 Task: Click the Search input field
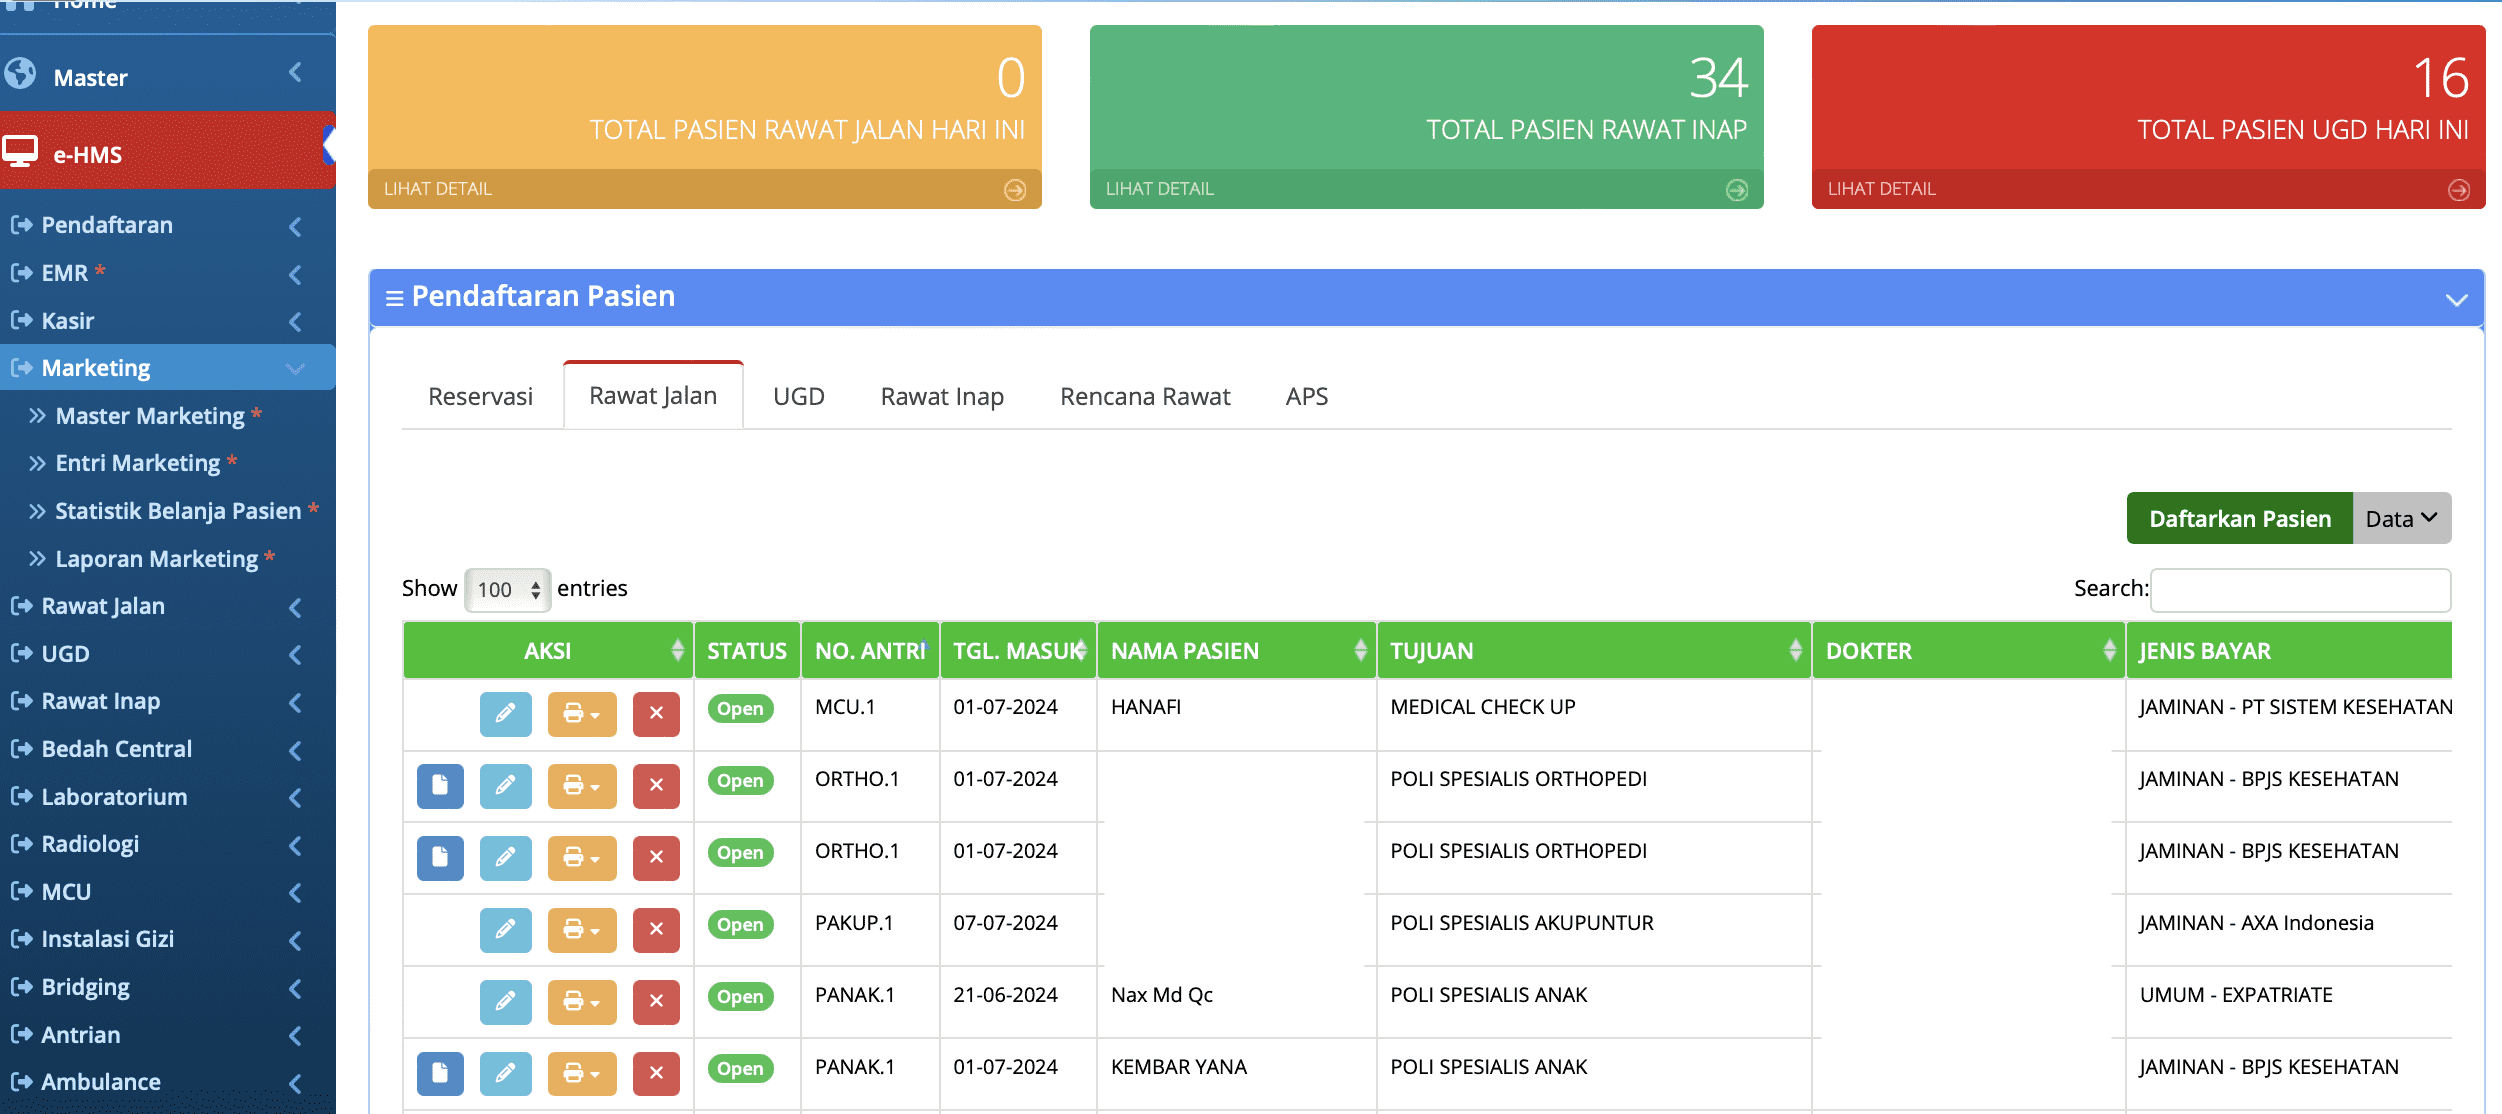[x=2299, y=589]
